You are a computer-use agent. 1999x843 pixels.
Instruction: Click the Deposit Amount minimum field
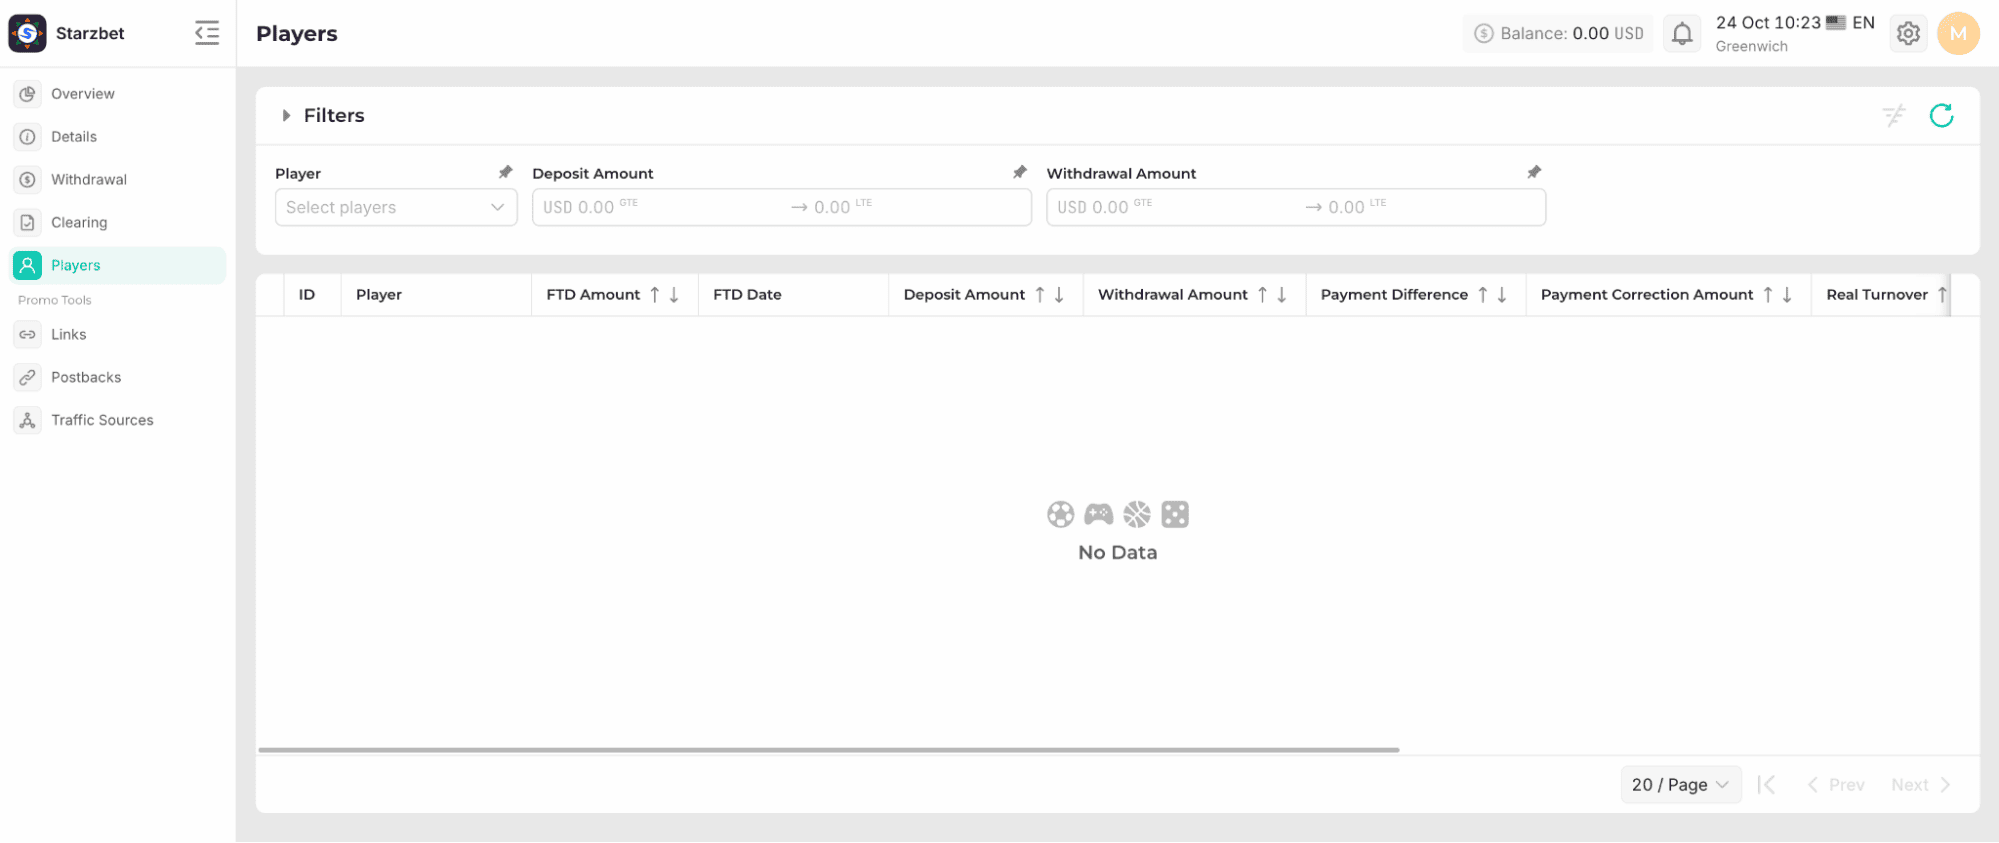[x=660, y=207]
